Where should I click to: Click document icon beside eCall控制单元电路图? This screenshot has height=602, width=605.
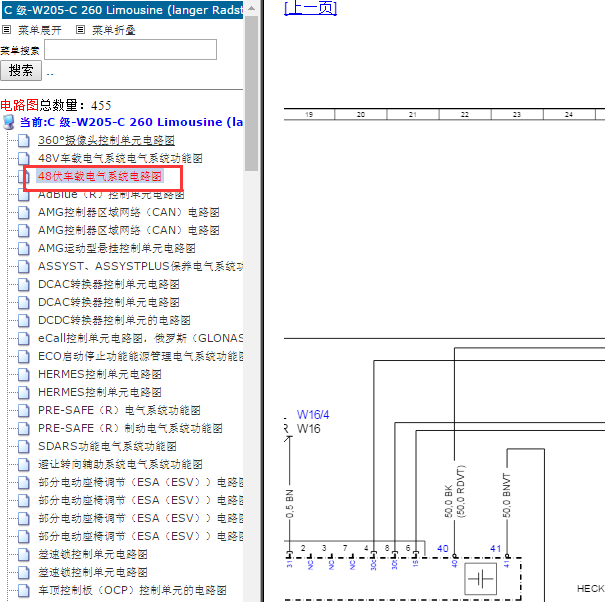[x=24, y=338]
